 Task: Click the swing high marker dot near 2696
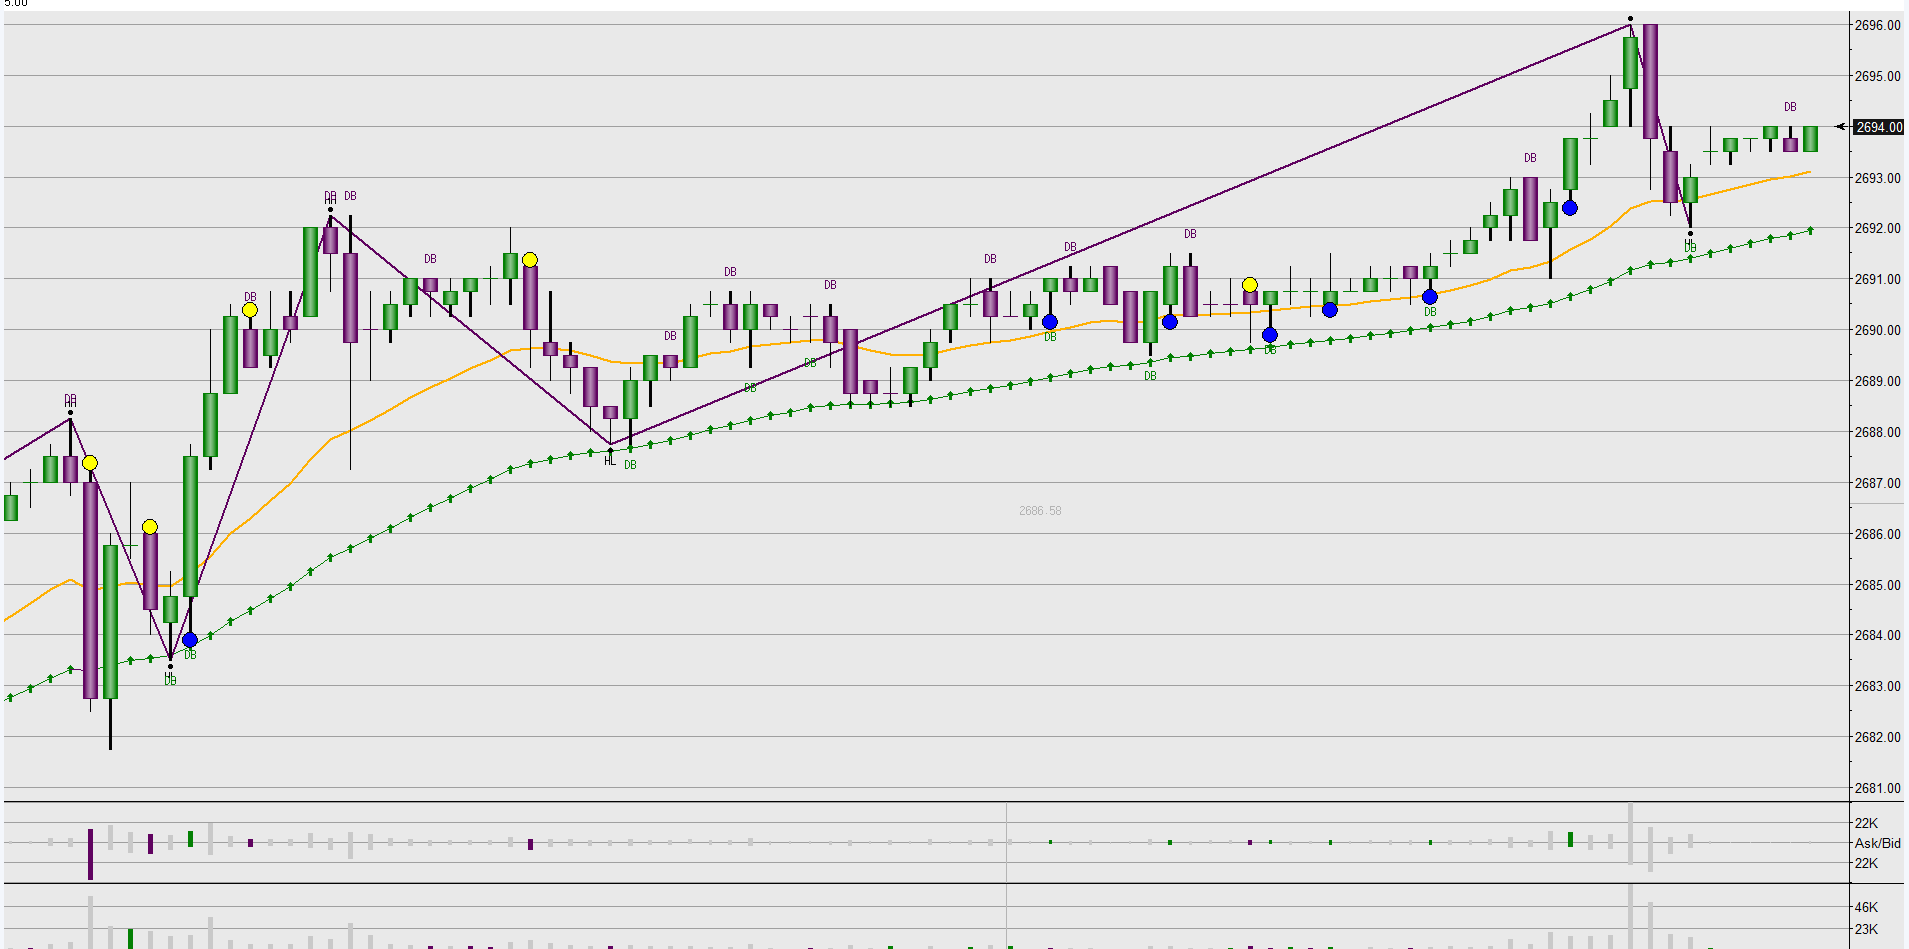(x=1630, y=18)
